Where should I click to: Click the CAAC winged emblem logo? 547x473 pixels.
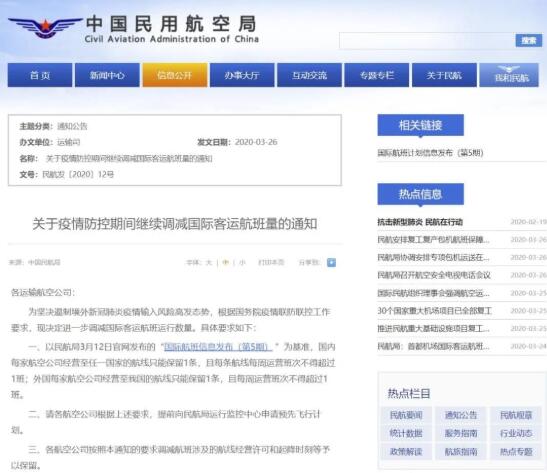[x=45, y=27]
